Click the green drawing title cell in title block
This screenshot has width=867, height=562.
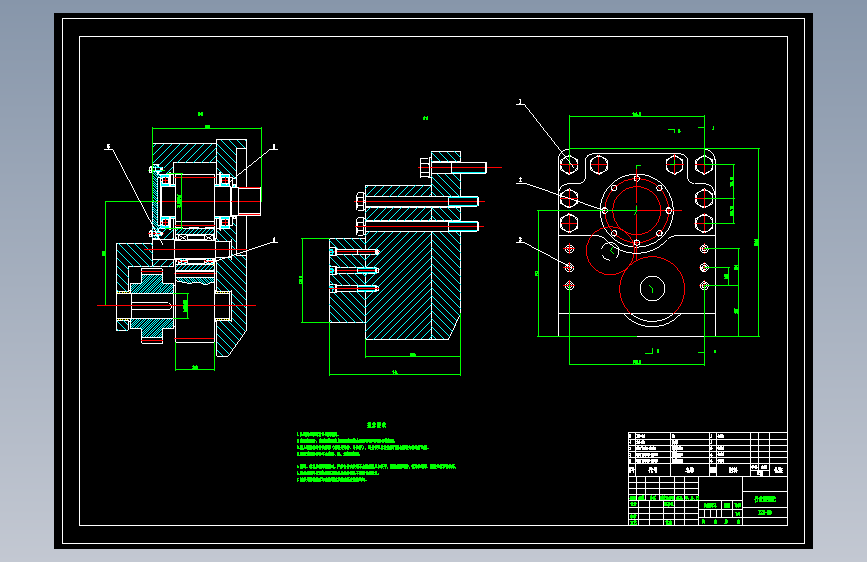click(x=765, y=499)
